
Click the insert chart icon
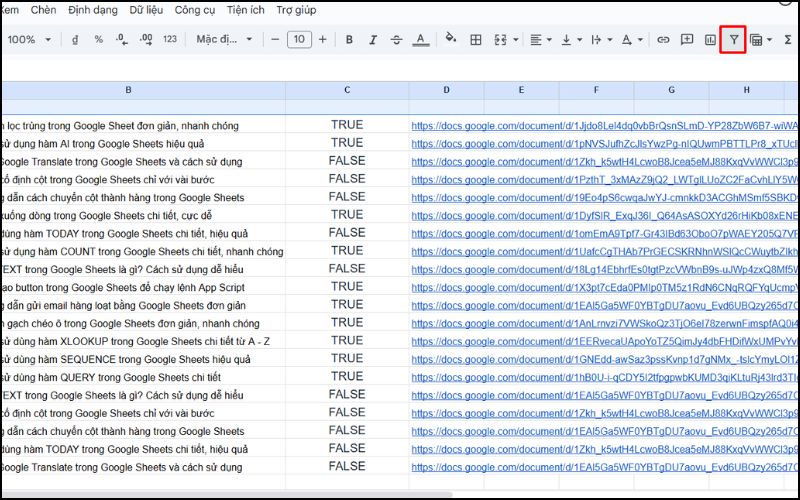pos(710,40)
